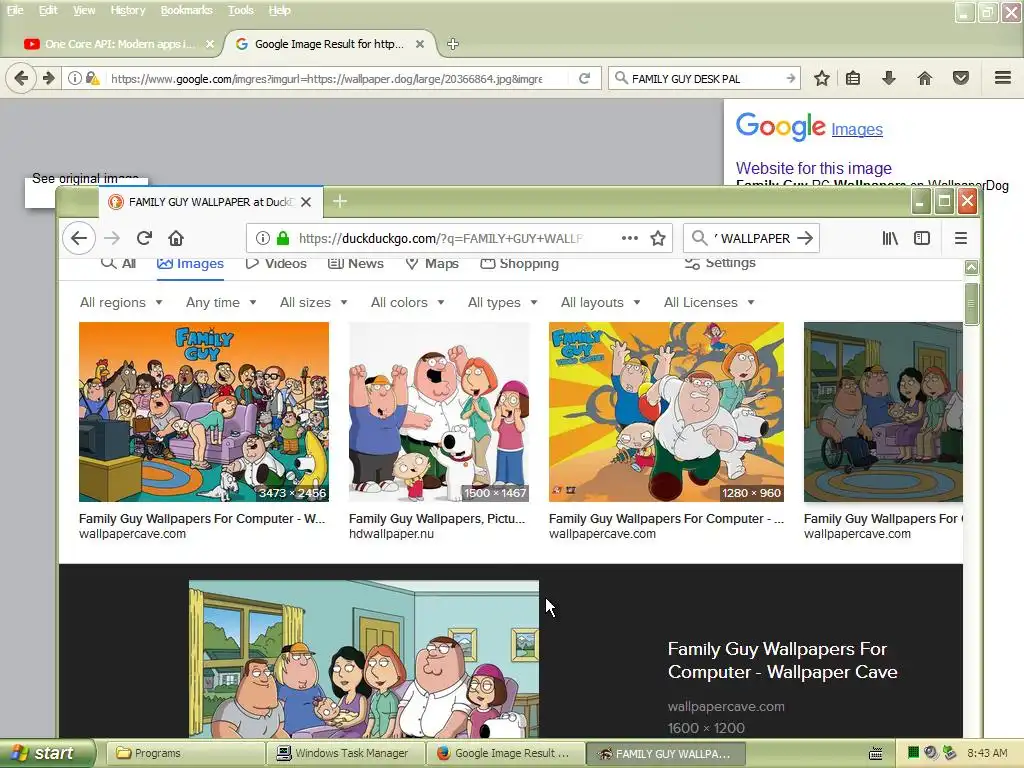Show site info for duckduckgo.com
1024x768 pixels.
click(x=263, y=238)
